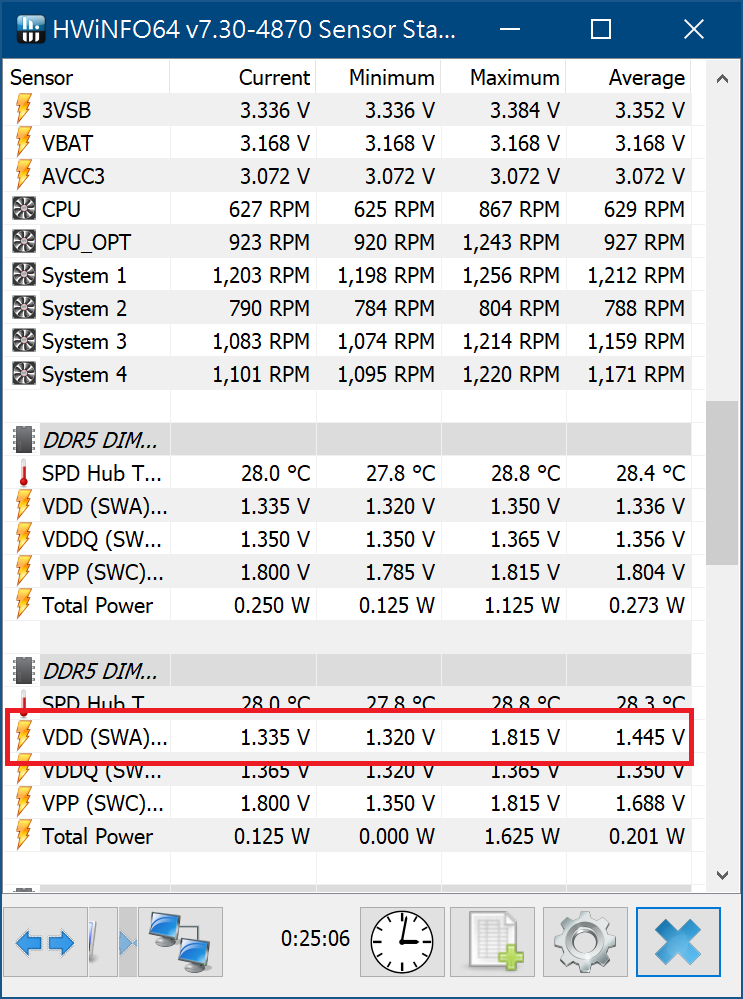Click the lightning icon next to VBAT

[23, 144]
